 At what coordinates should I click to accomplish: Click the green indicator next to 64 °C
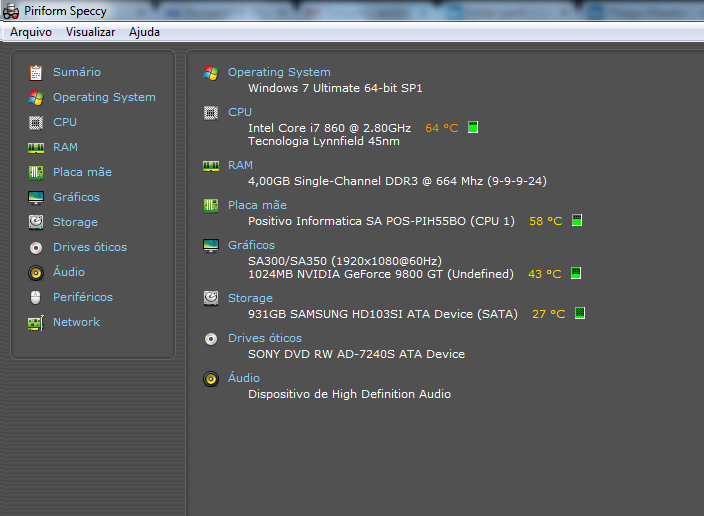click(x=473, y=128)
